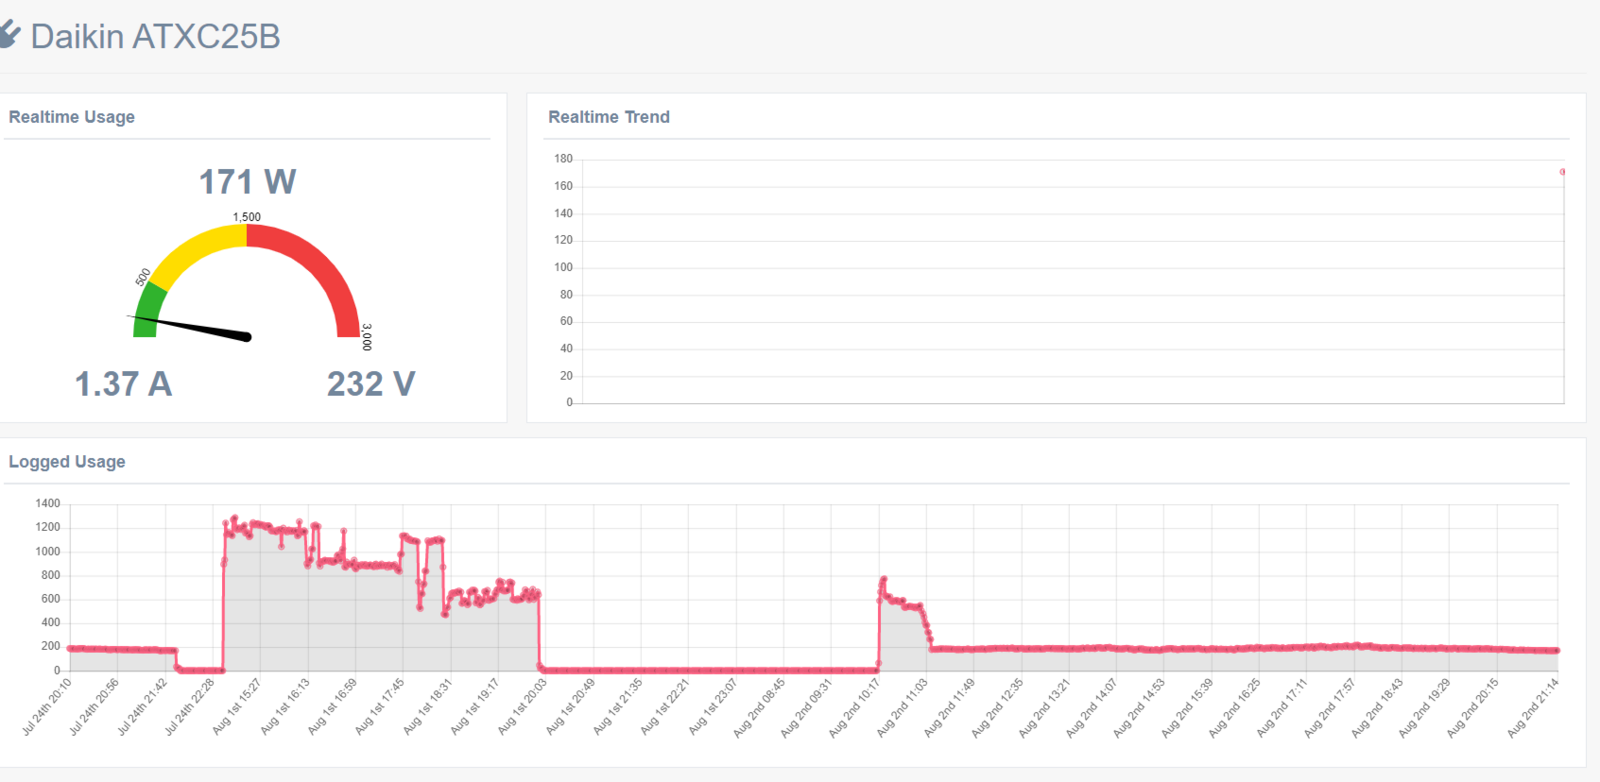Click the Aug 2nd 18:43 time label
Image resolution: width=1600 pixels, height=782 pixels.
[1379, 708]
